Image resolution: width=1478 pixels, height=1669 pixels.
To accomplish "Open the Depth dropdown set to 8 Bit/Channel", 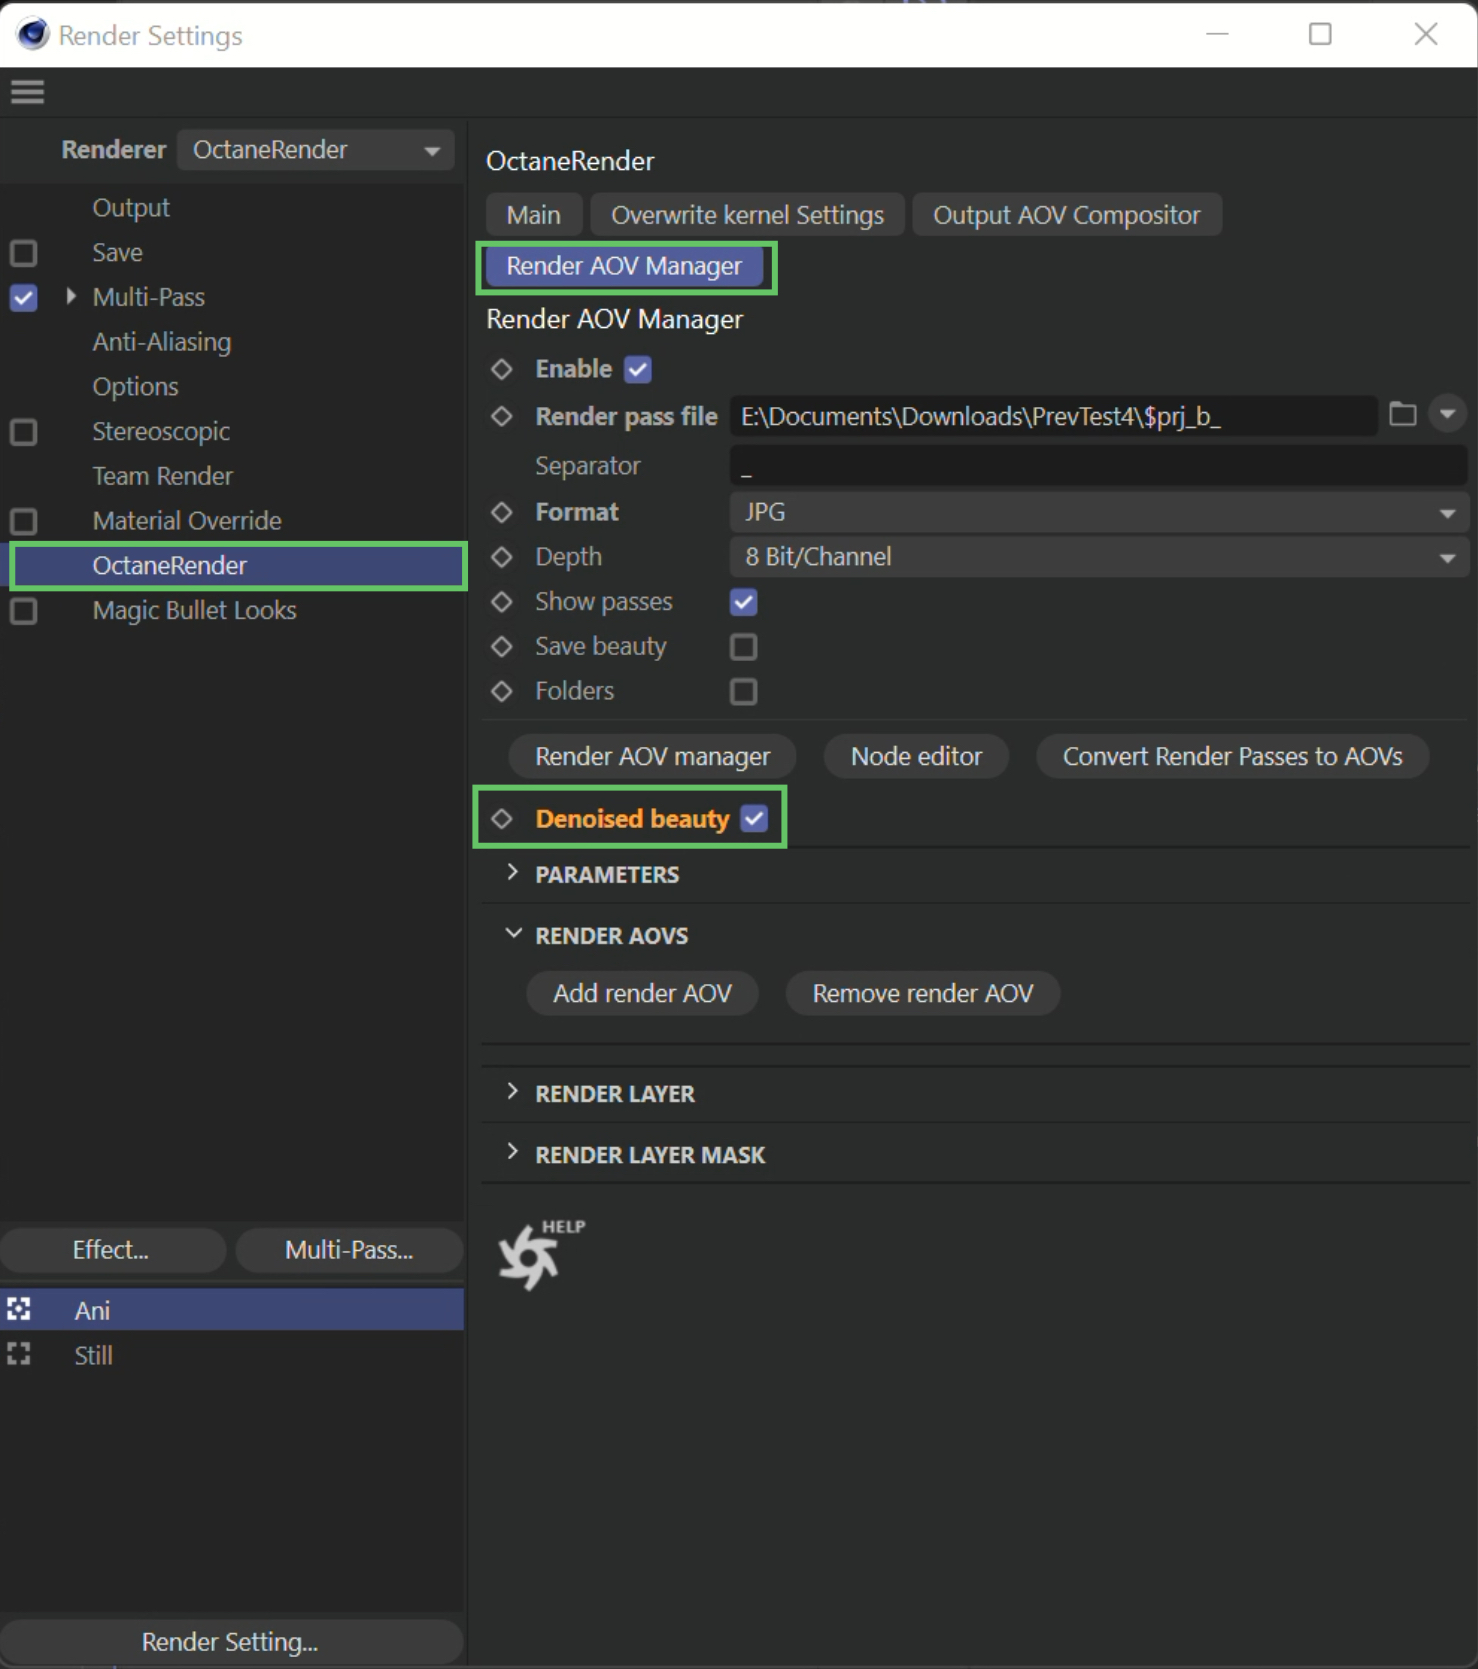I will click(x=1099, y=557).
